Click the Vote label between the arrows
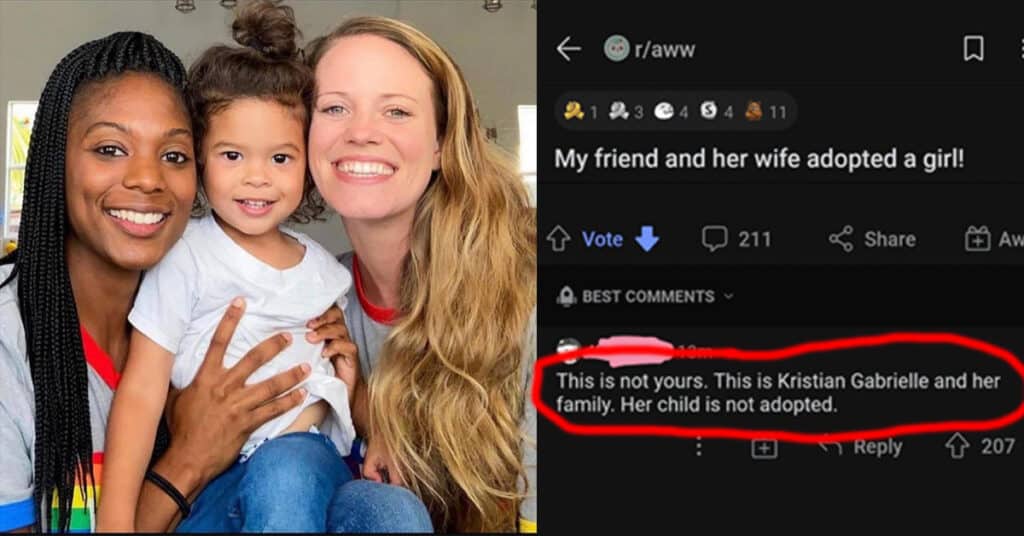1024x536 pixels. click(602, 240)
